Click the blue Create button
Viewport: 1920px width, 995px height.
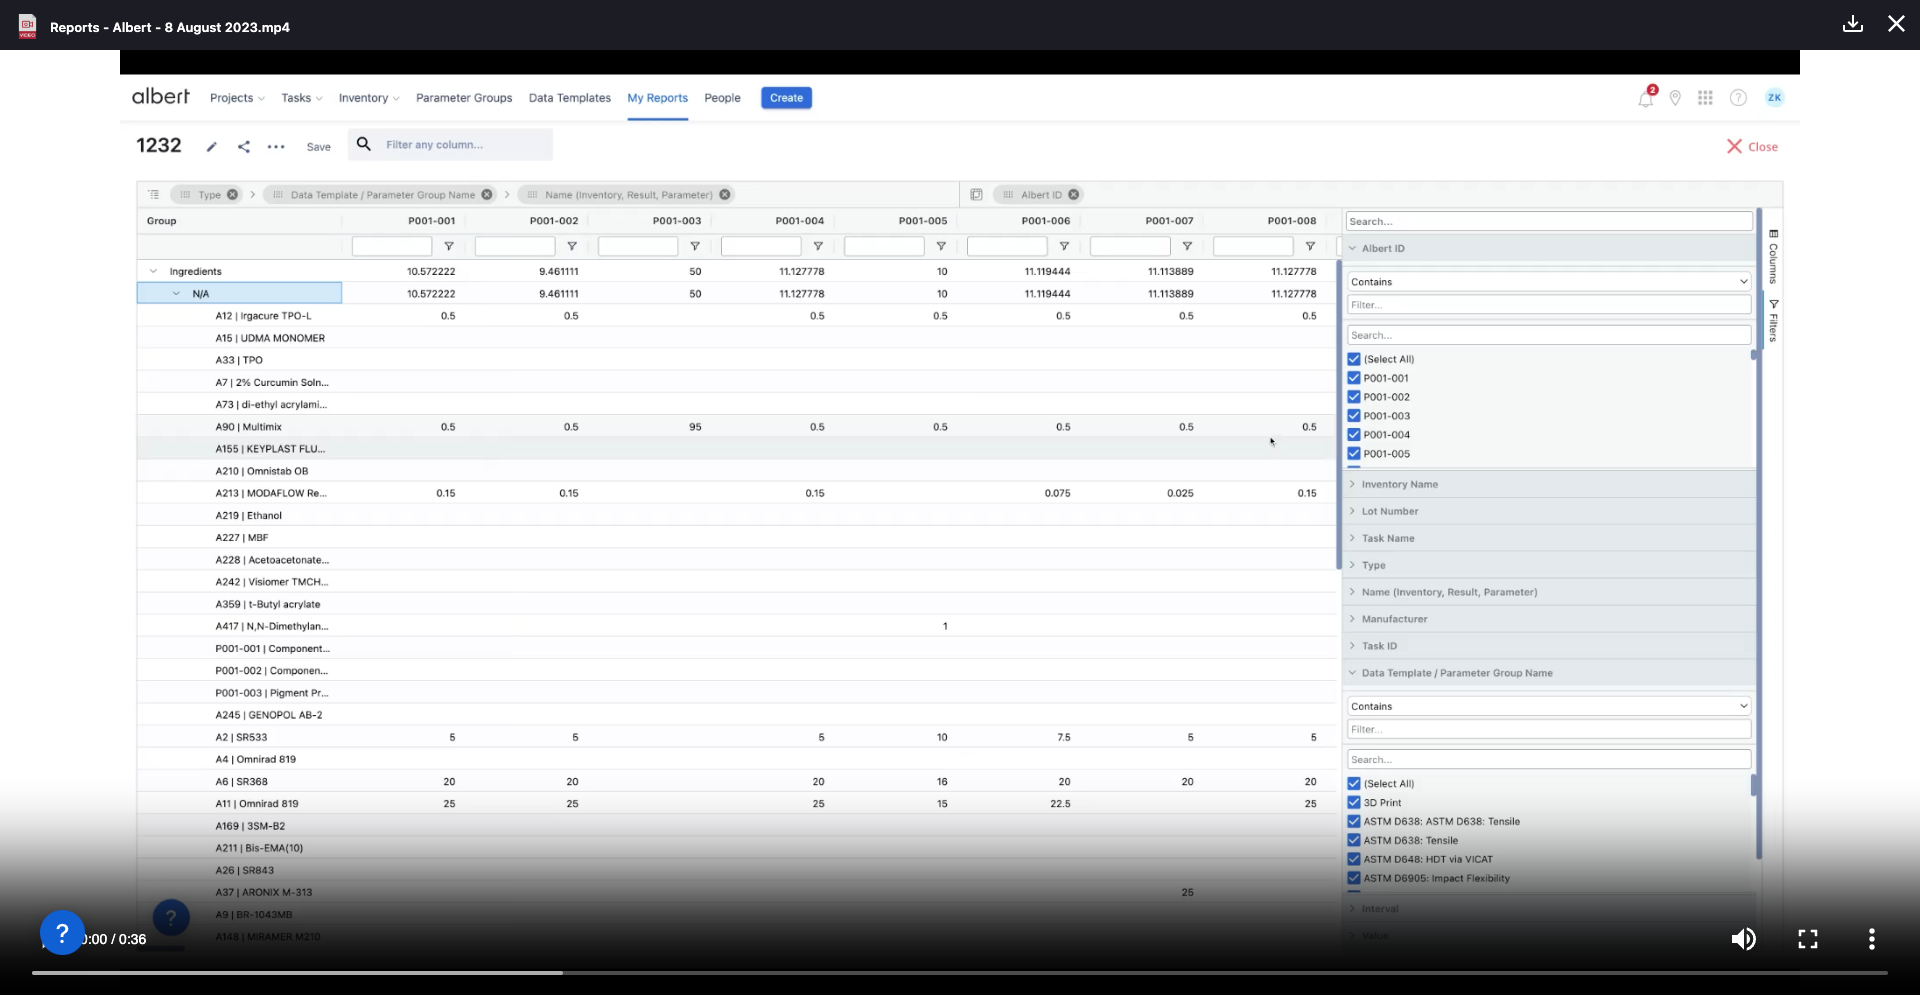click(786, 98)
